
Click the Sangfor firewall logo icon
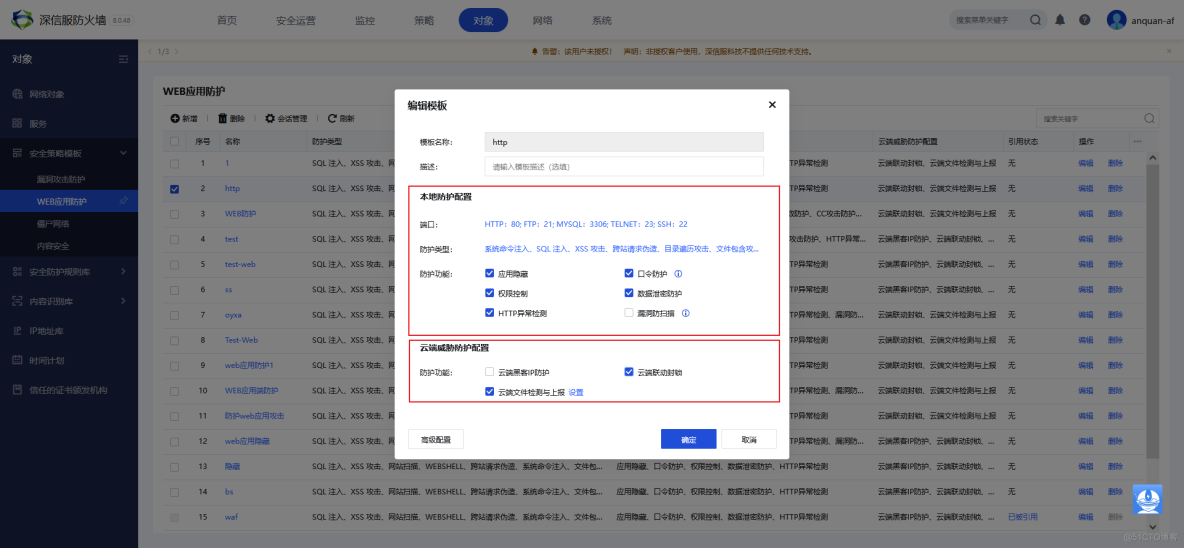tap(23, 20)
